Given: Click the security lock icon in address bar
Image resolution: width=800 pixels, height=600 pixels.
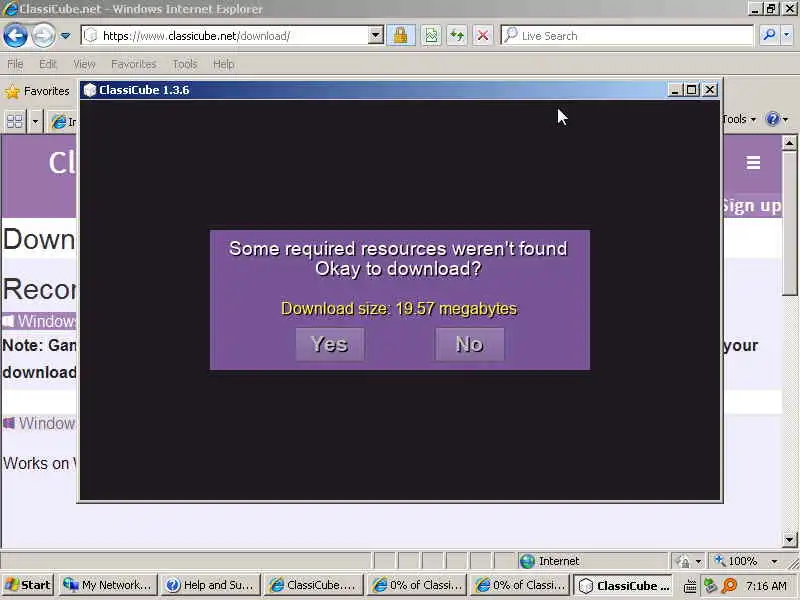Looking at the screenshot, I should pos(401,36).
